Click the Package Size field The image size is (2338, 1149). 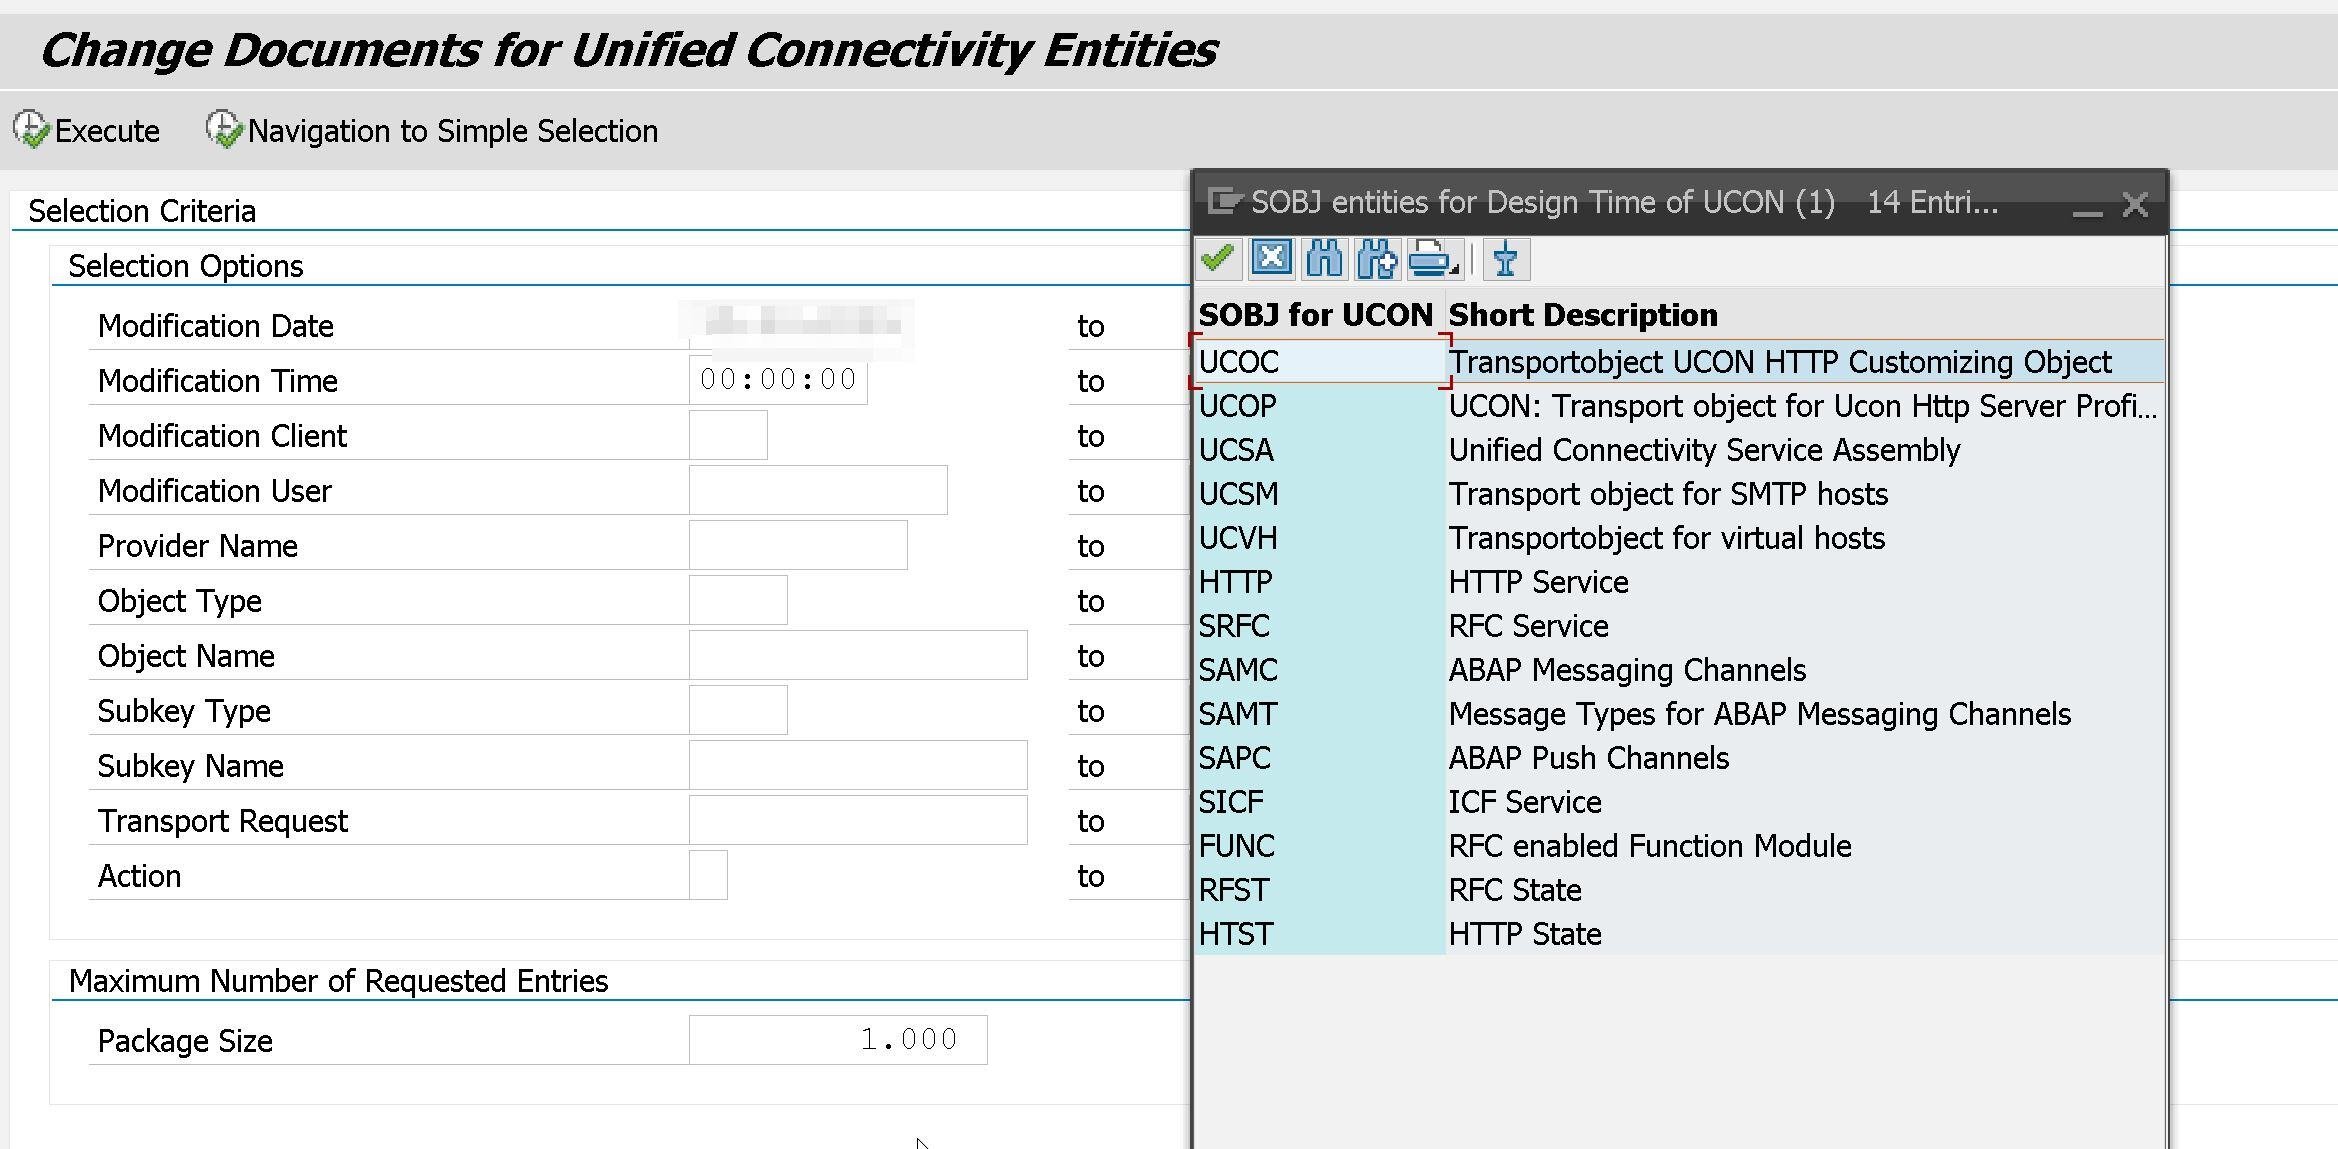838,1040
